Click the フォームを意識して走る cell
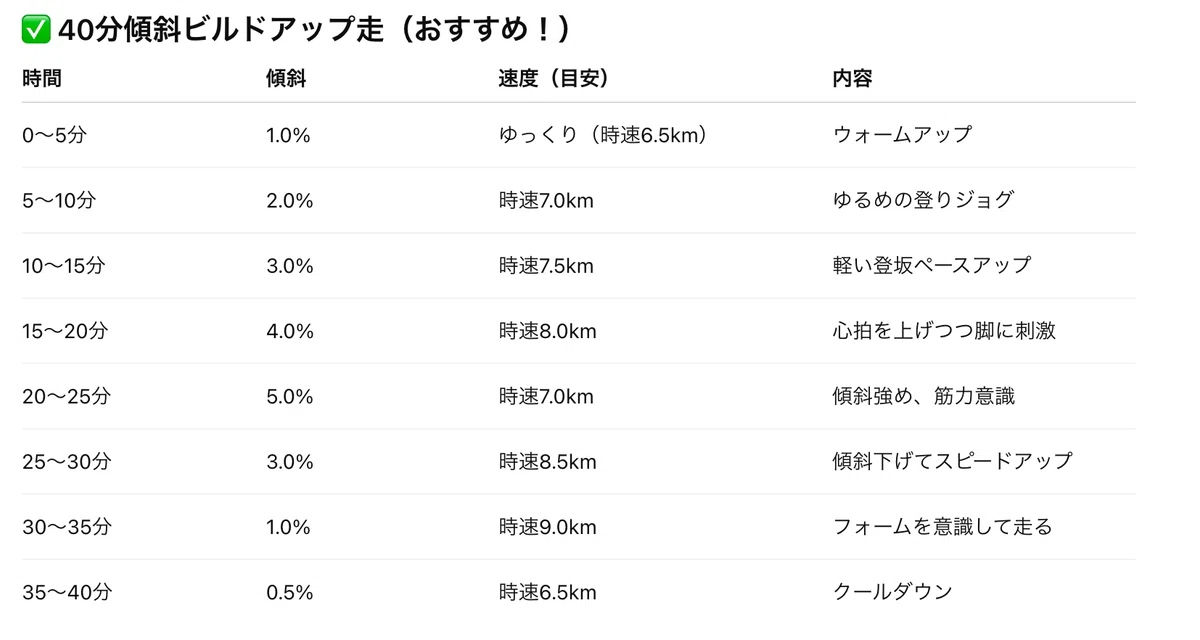1200x640 pixels. pos(942,527)
